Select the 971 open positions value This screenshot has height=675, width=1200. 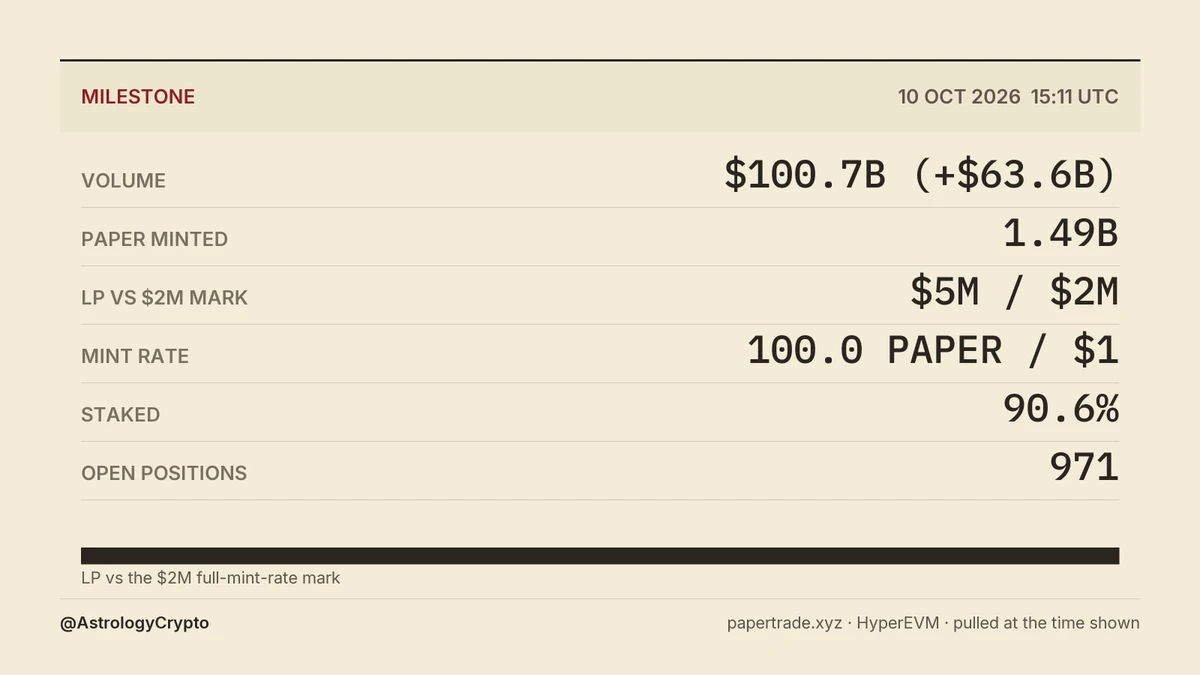[x=1084, y=467]
